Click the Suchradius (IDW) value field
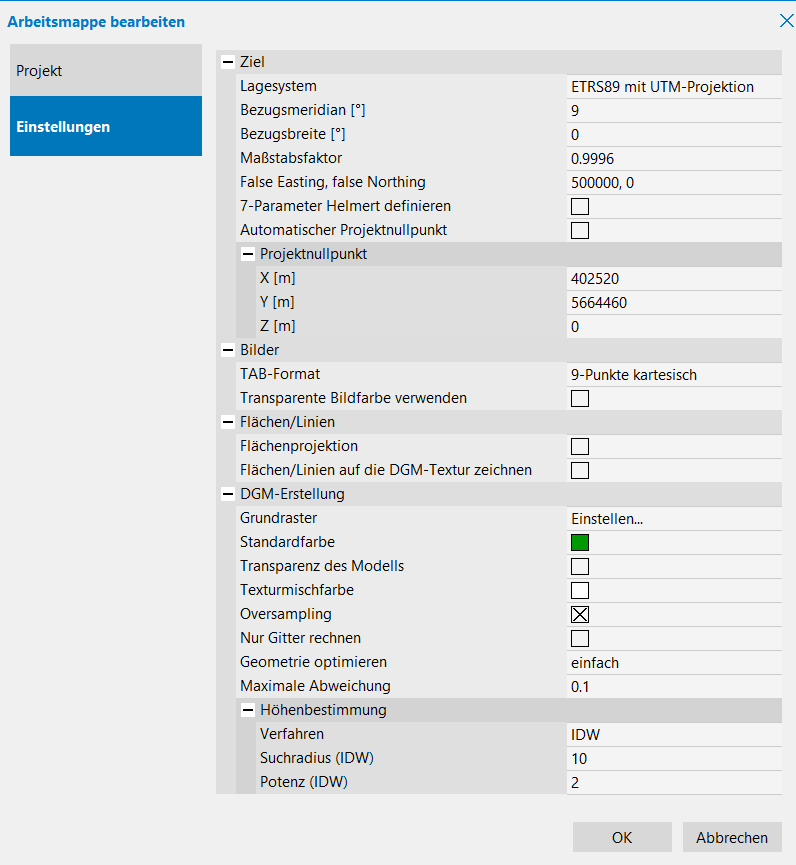The width and height of the screenshot is (796, 865). pyautogui.click(x=672, y=758)
